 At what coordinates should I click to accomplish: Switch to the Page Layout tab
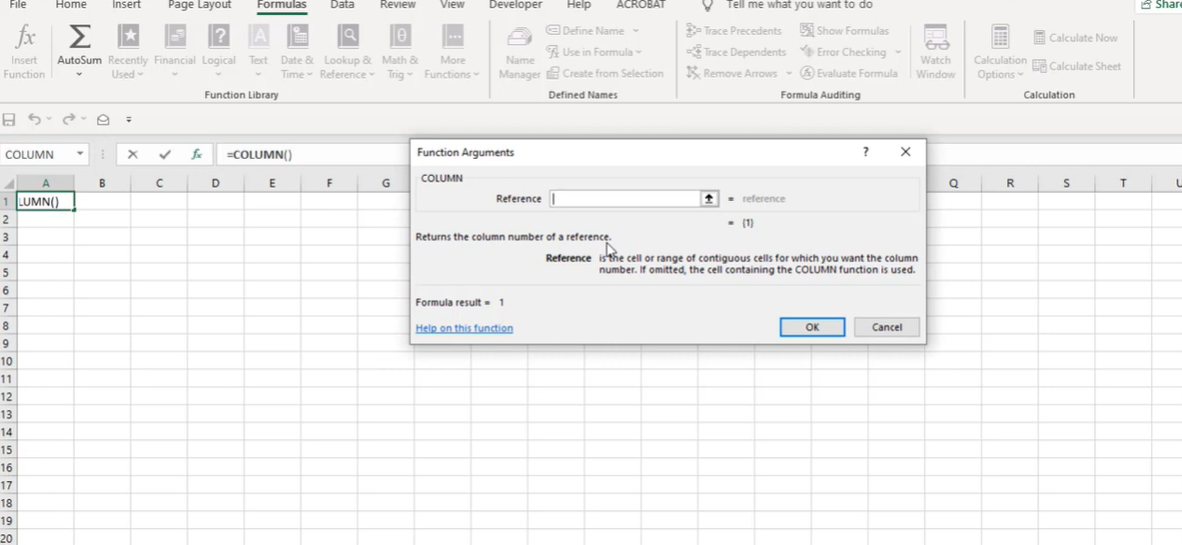point(200,5)
